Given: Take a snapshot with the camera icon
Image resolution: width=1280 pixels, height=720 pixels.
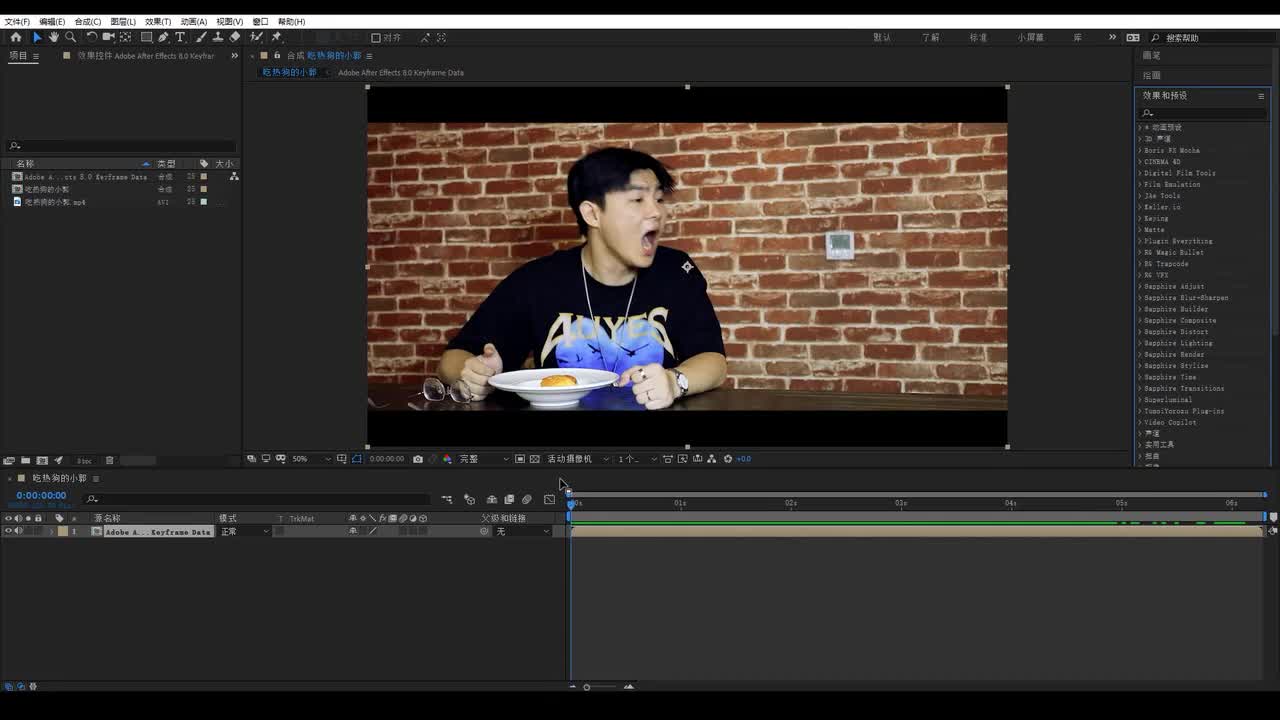Looking at the screenshot, I should click(418, 459).
